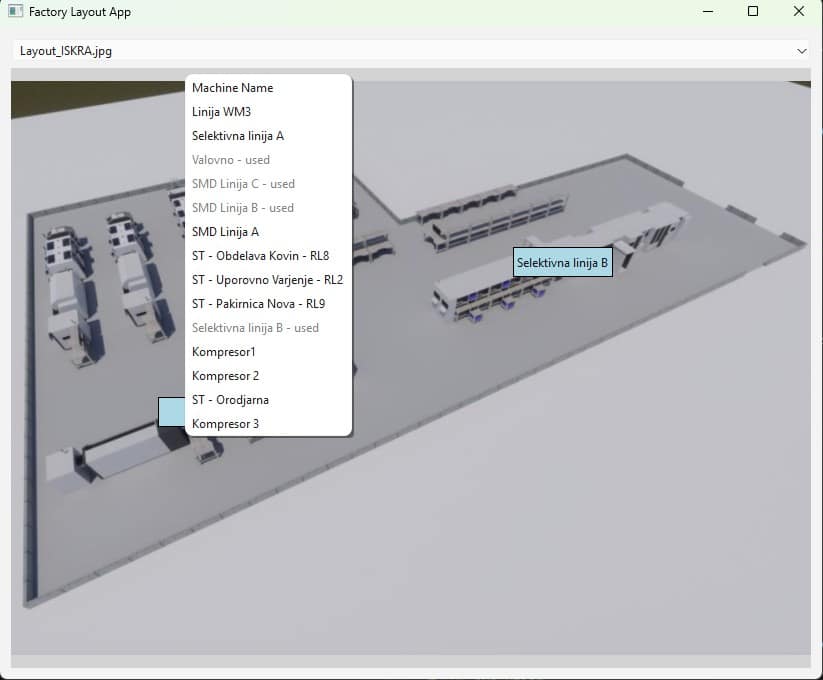Pick "Kompresor1" from the machine menu

pyautogui.click(x=222, y=351)
